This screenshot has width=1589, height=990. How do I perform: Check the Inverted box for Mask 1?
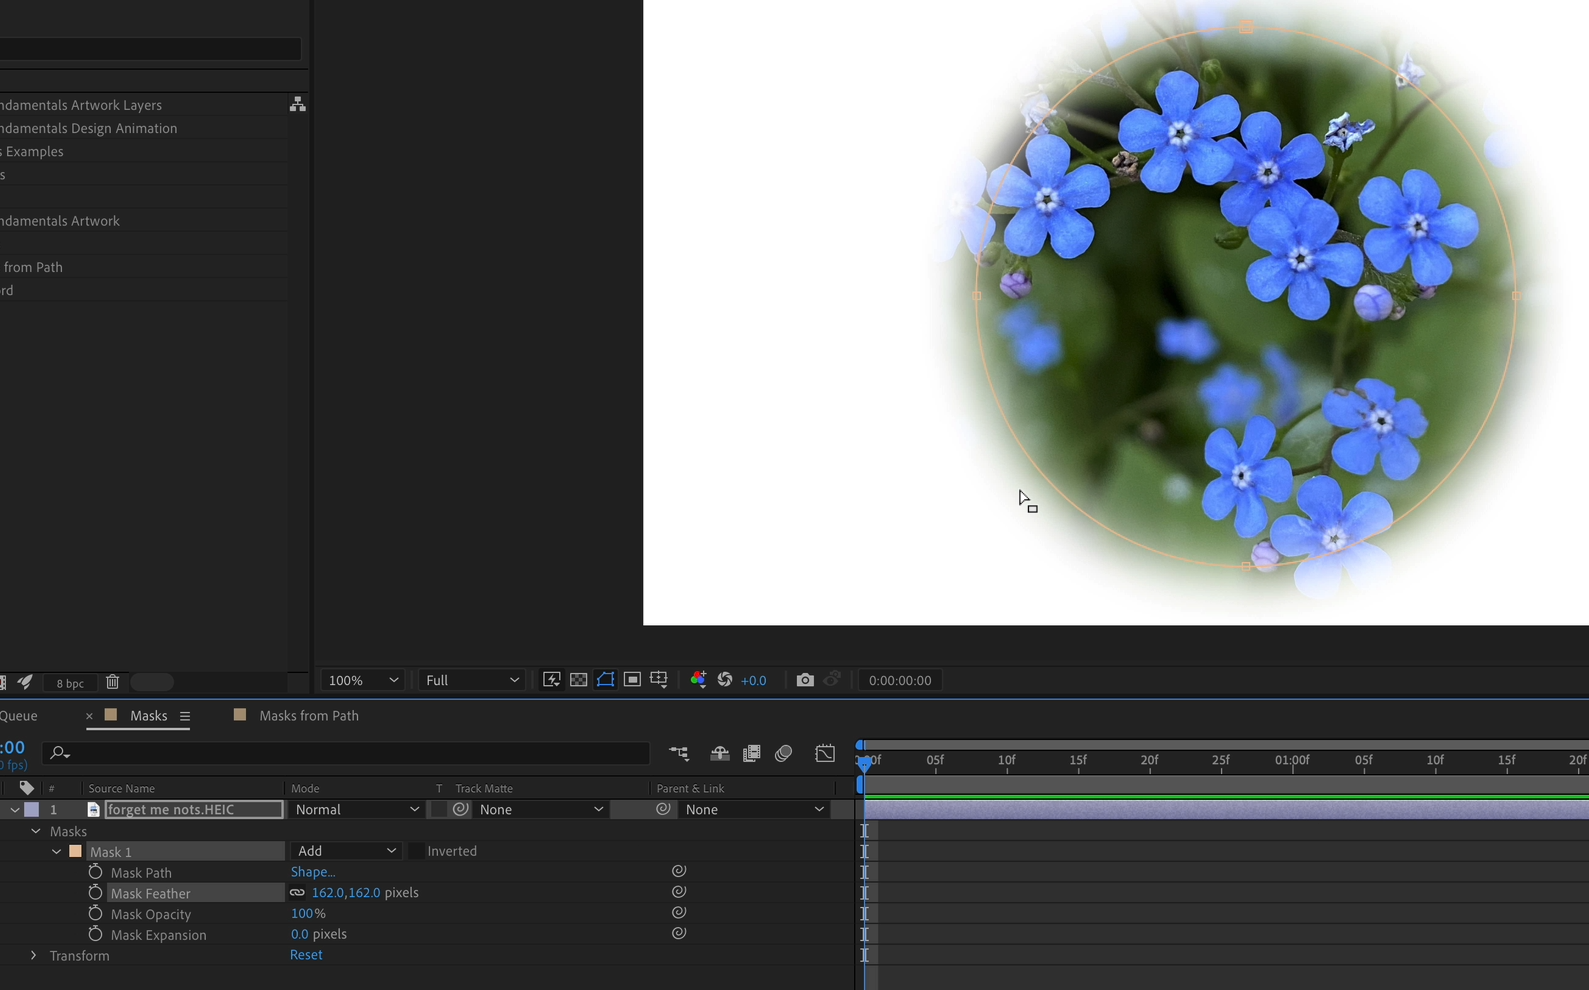416,851
